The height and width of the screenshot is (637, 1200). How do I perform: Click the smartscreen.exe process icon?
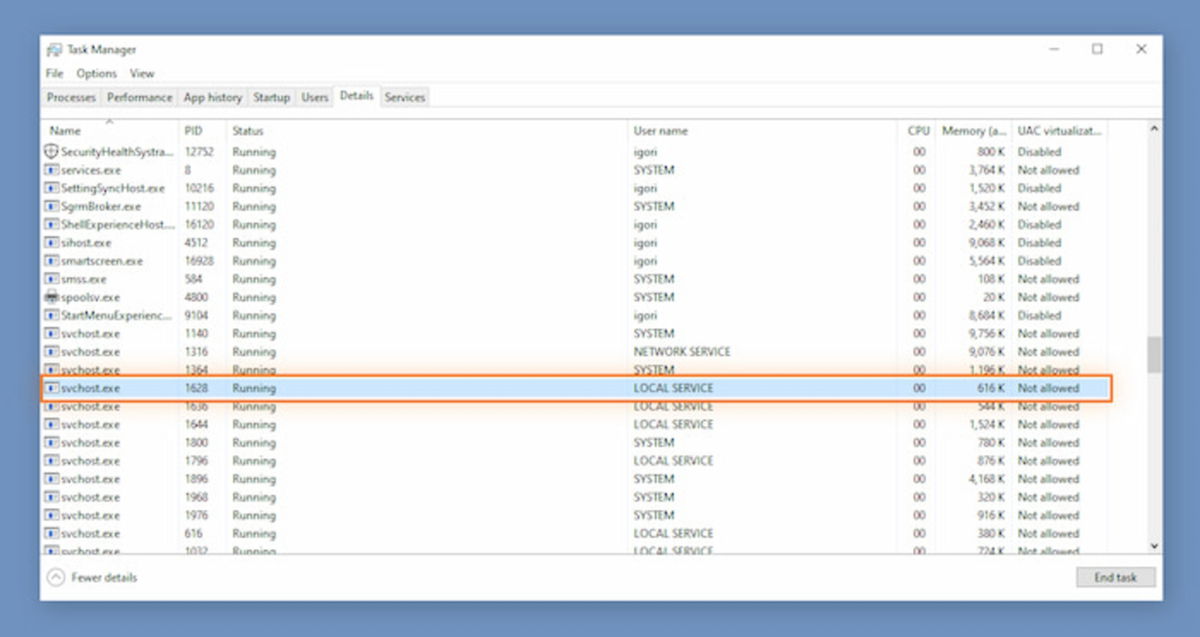point(52,261)
